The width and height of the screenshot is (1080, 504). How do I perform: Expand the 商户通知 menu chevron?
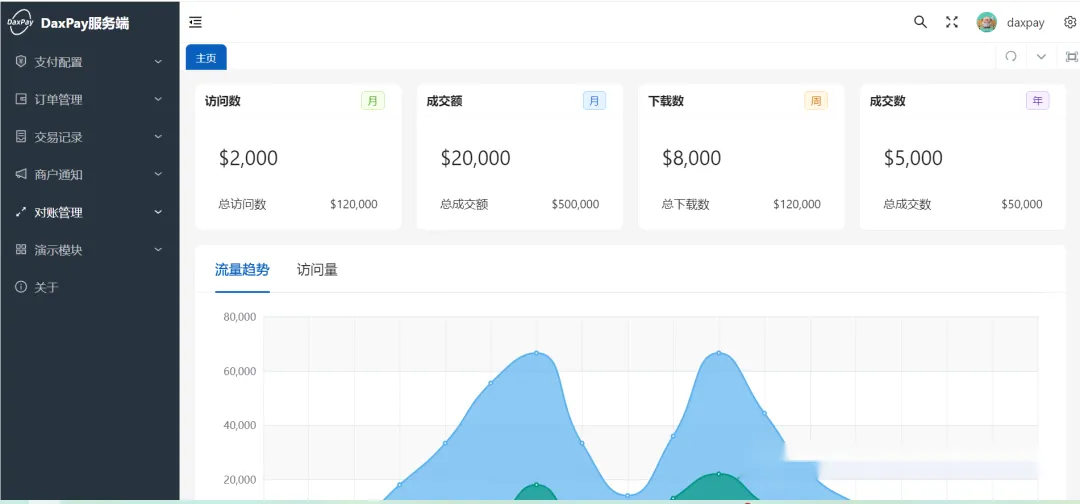coord(158,174)
